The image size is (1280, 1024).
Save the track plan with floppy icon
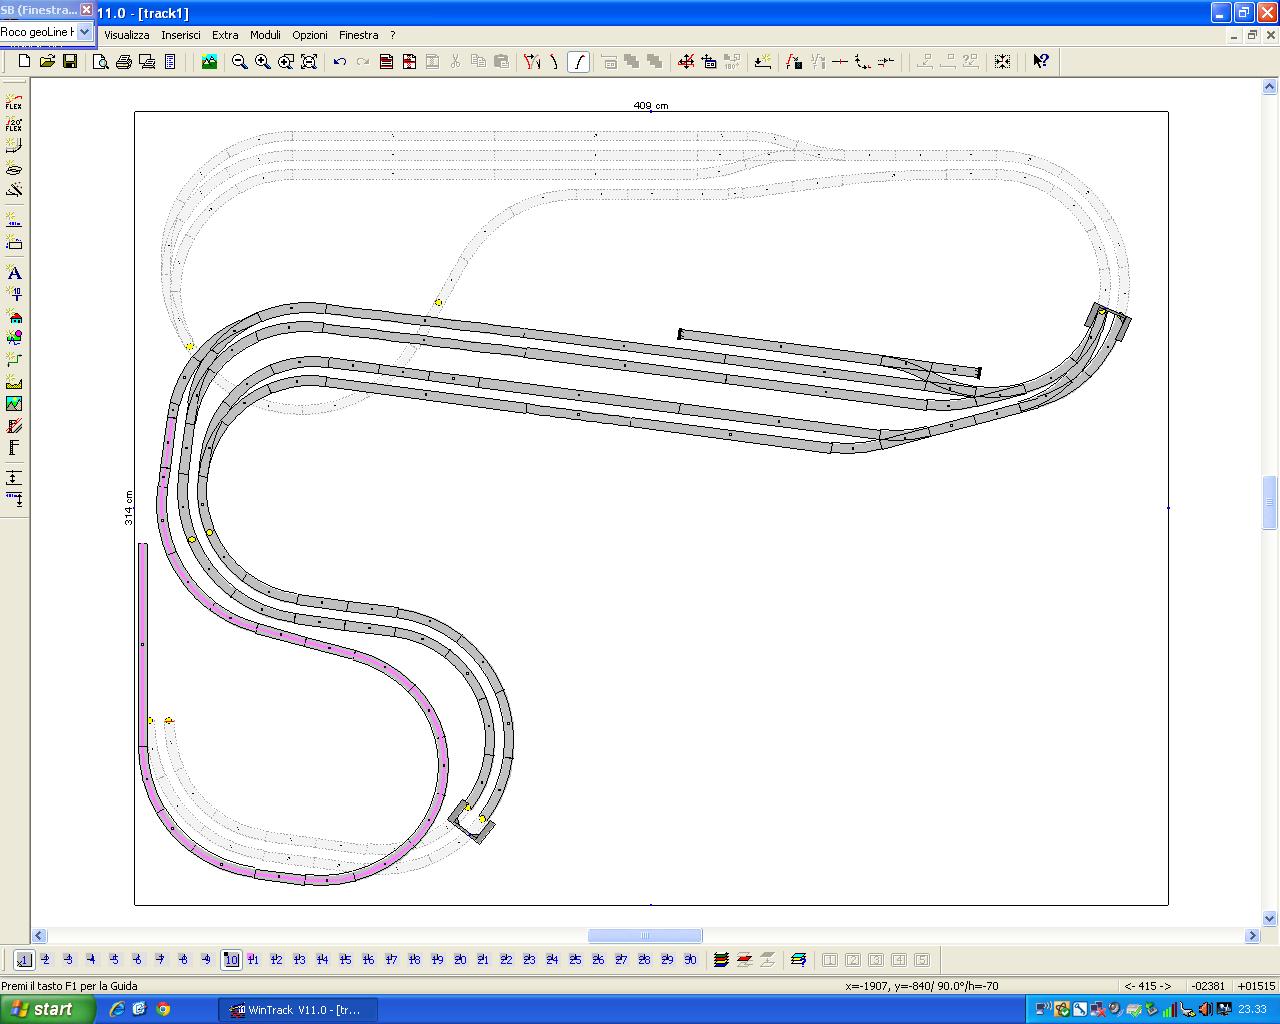[x=70, y=61]
